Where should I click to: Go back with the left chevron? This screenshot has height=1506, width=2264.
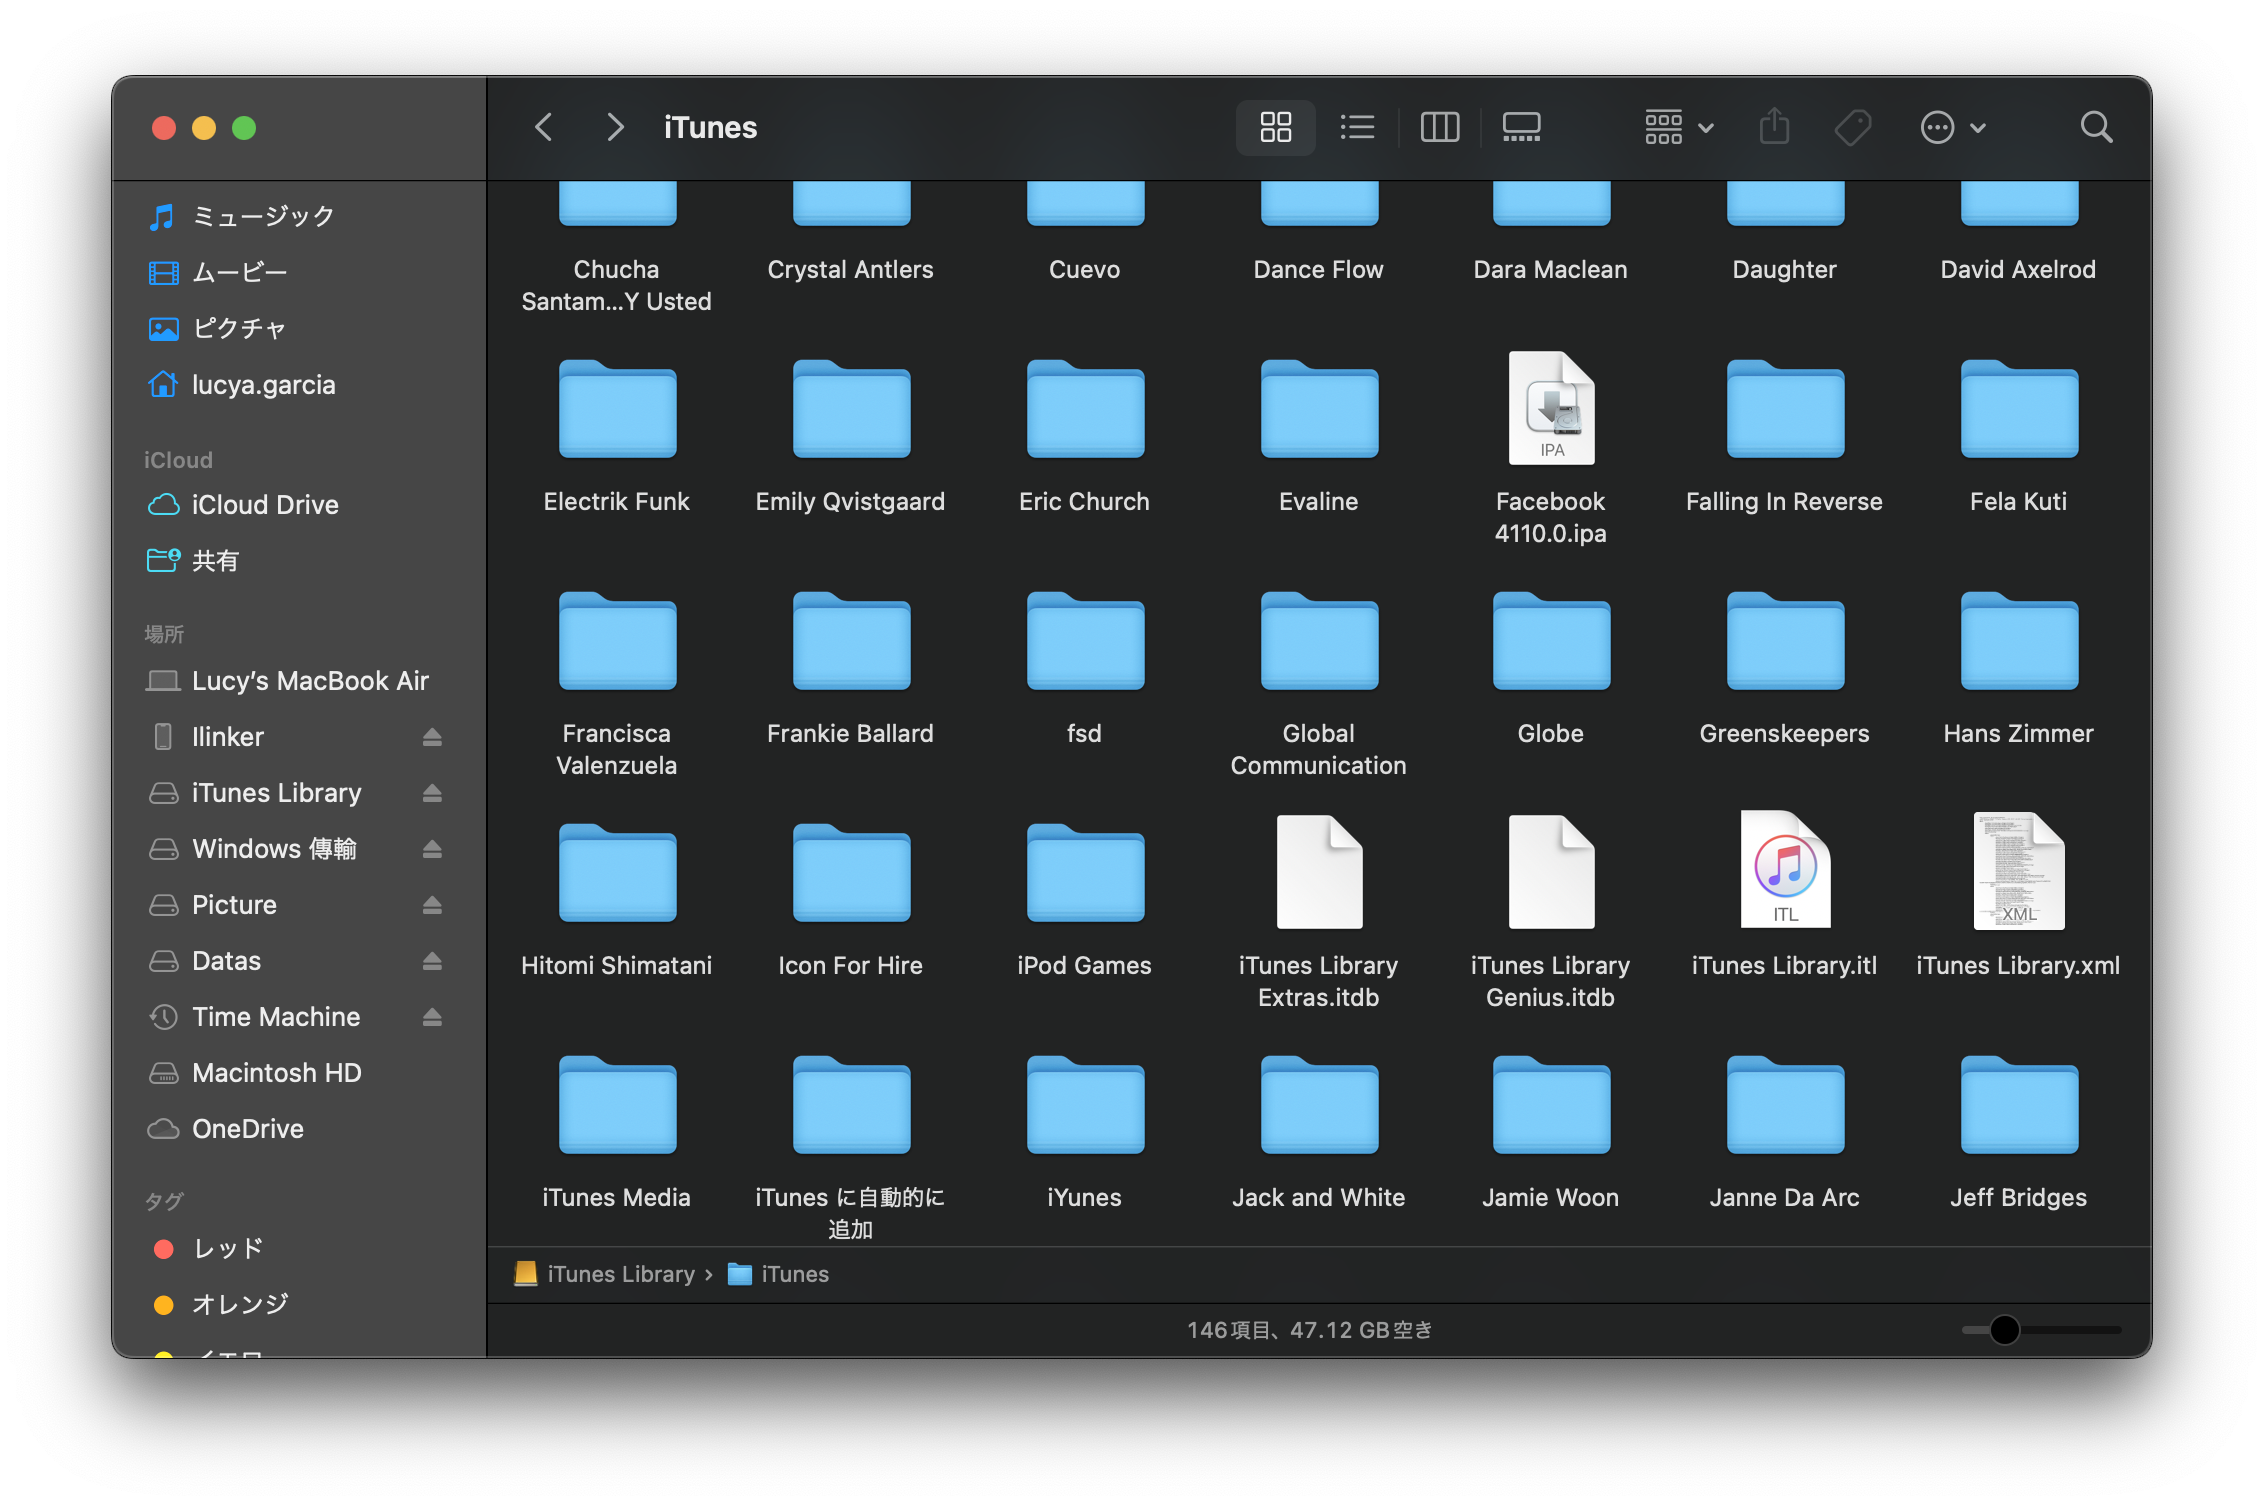pos(544,127)
